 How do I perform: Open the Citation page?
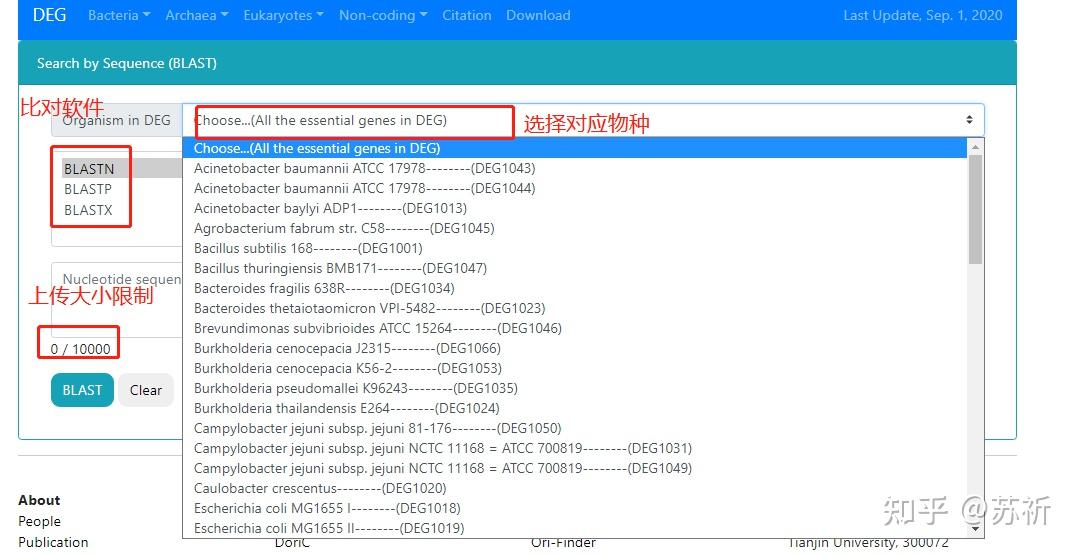pyautogui.click(x=467, y=15)
